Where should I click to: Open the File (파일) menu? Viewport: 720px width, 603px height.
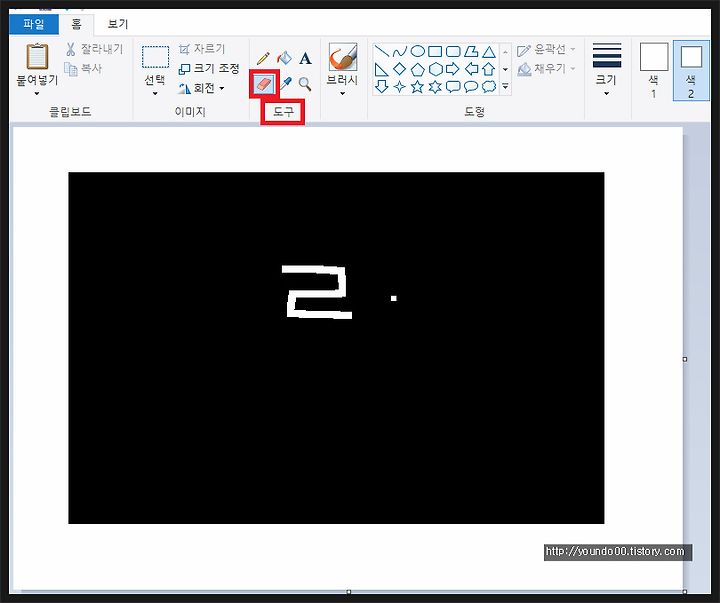[34, 24]
